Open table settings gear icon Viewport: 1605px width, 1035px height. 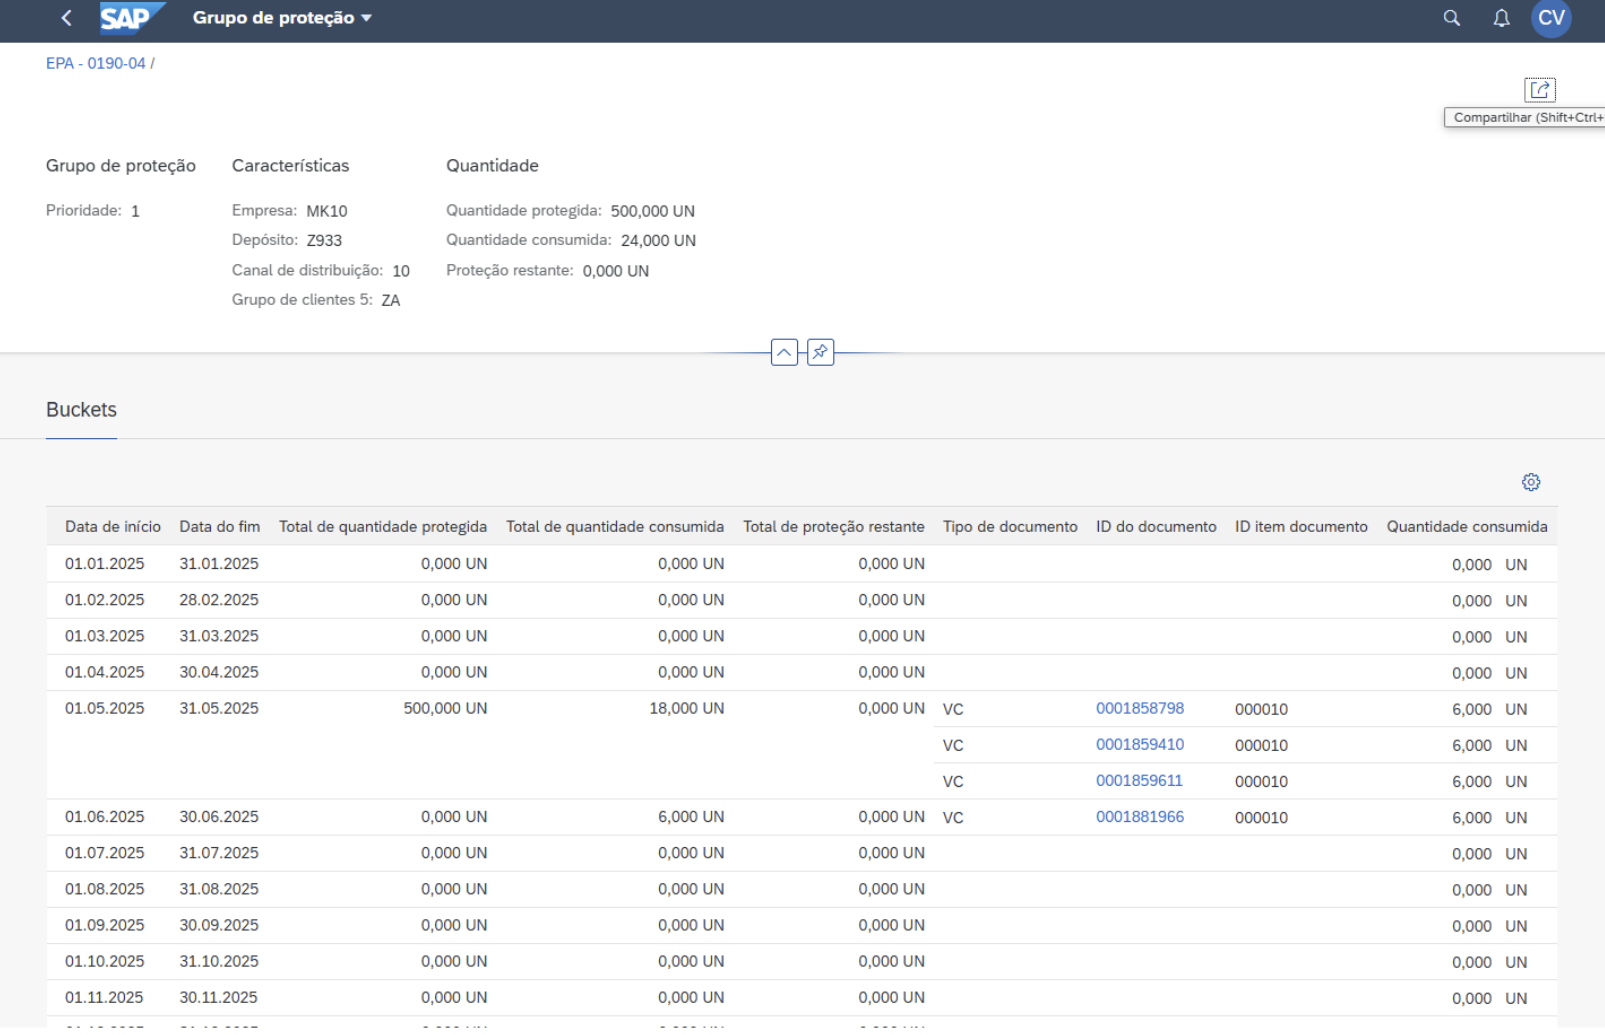[x=1531, y=482]
